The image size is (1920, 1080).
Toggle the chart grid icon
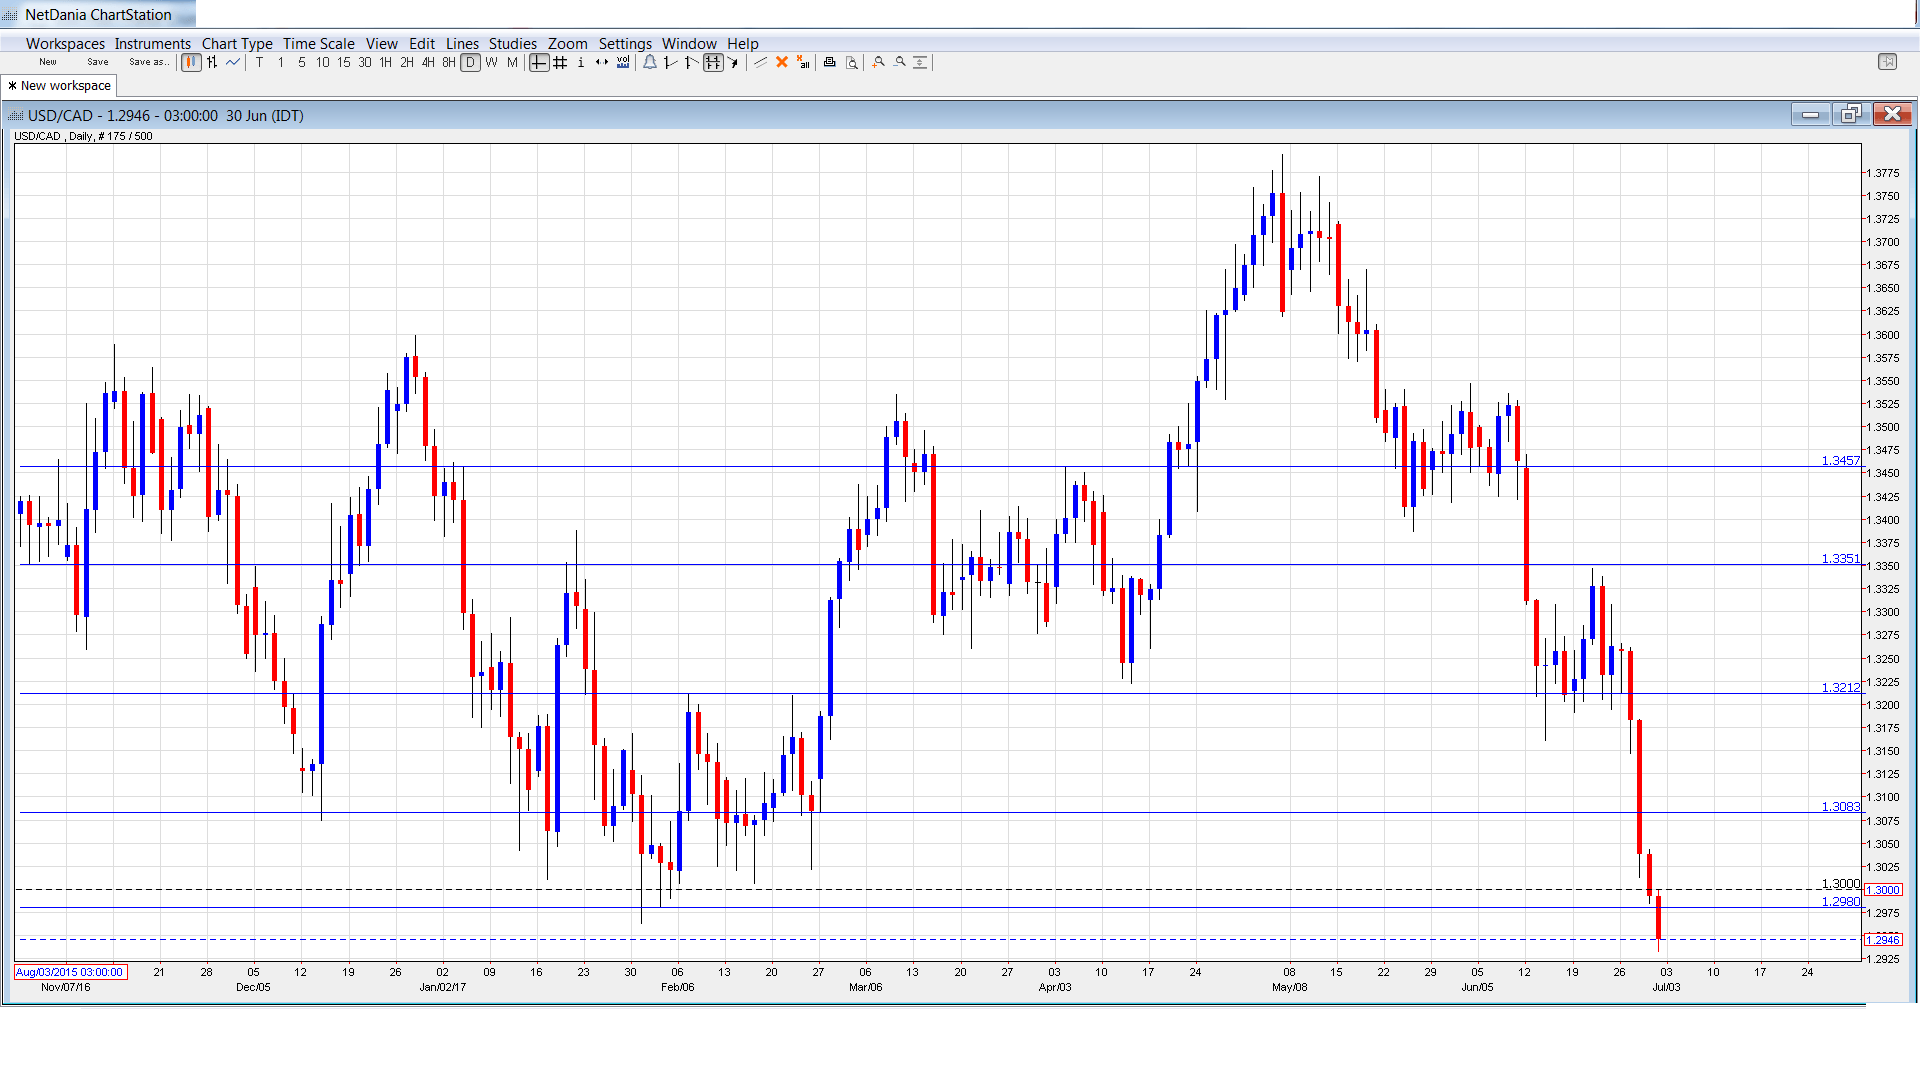click(x=560, y=62)
